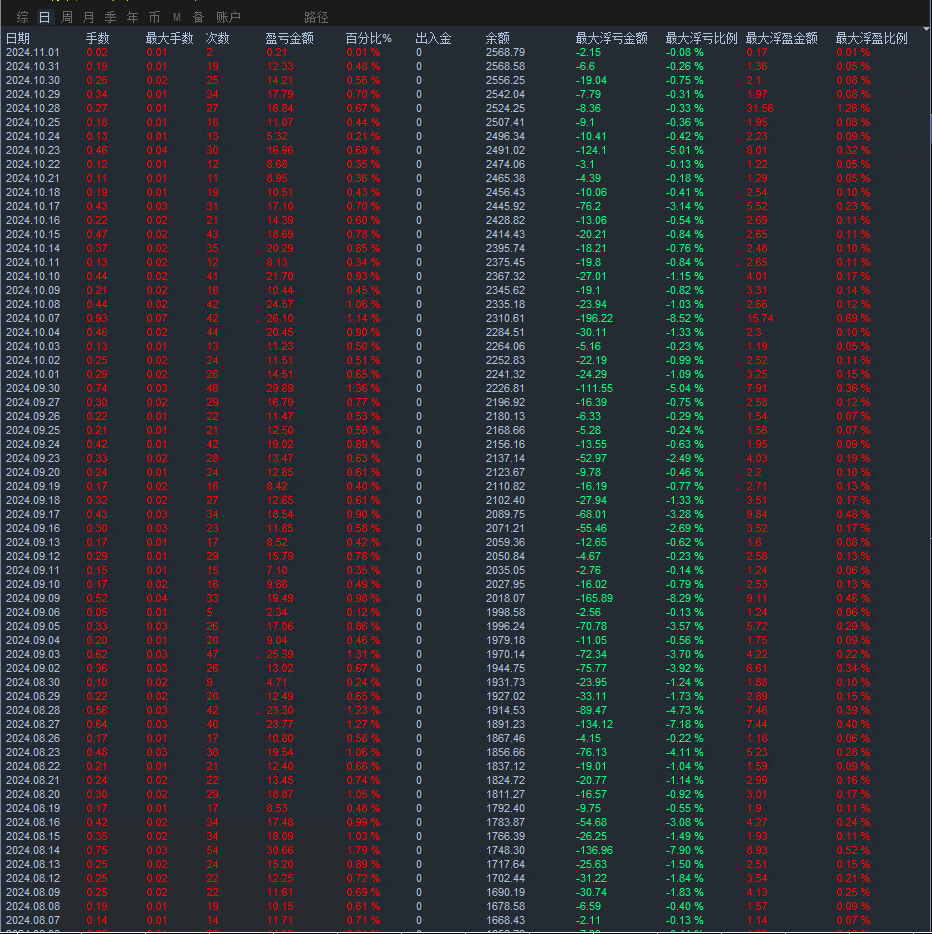Viewport: 932px width, 934px height.
Task: Click profit amount 30.66
Action: click(x=280, y=851)
